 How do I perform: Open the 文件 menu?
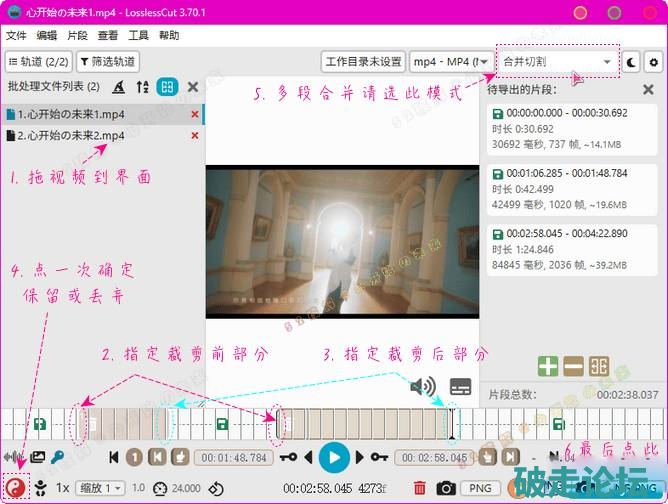click(16, 35)
